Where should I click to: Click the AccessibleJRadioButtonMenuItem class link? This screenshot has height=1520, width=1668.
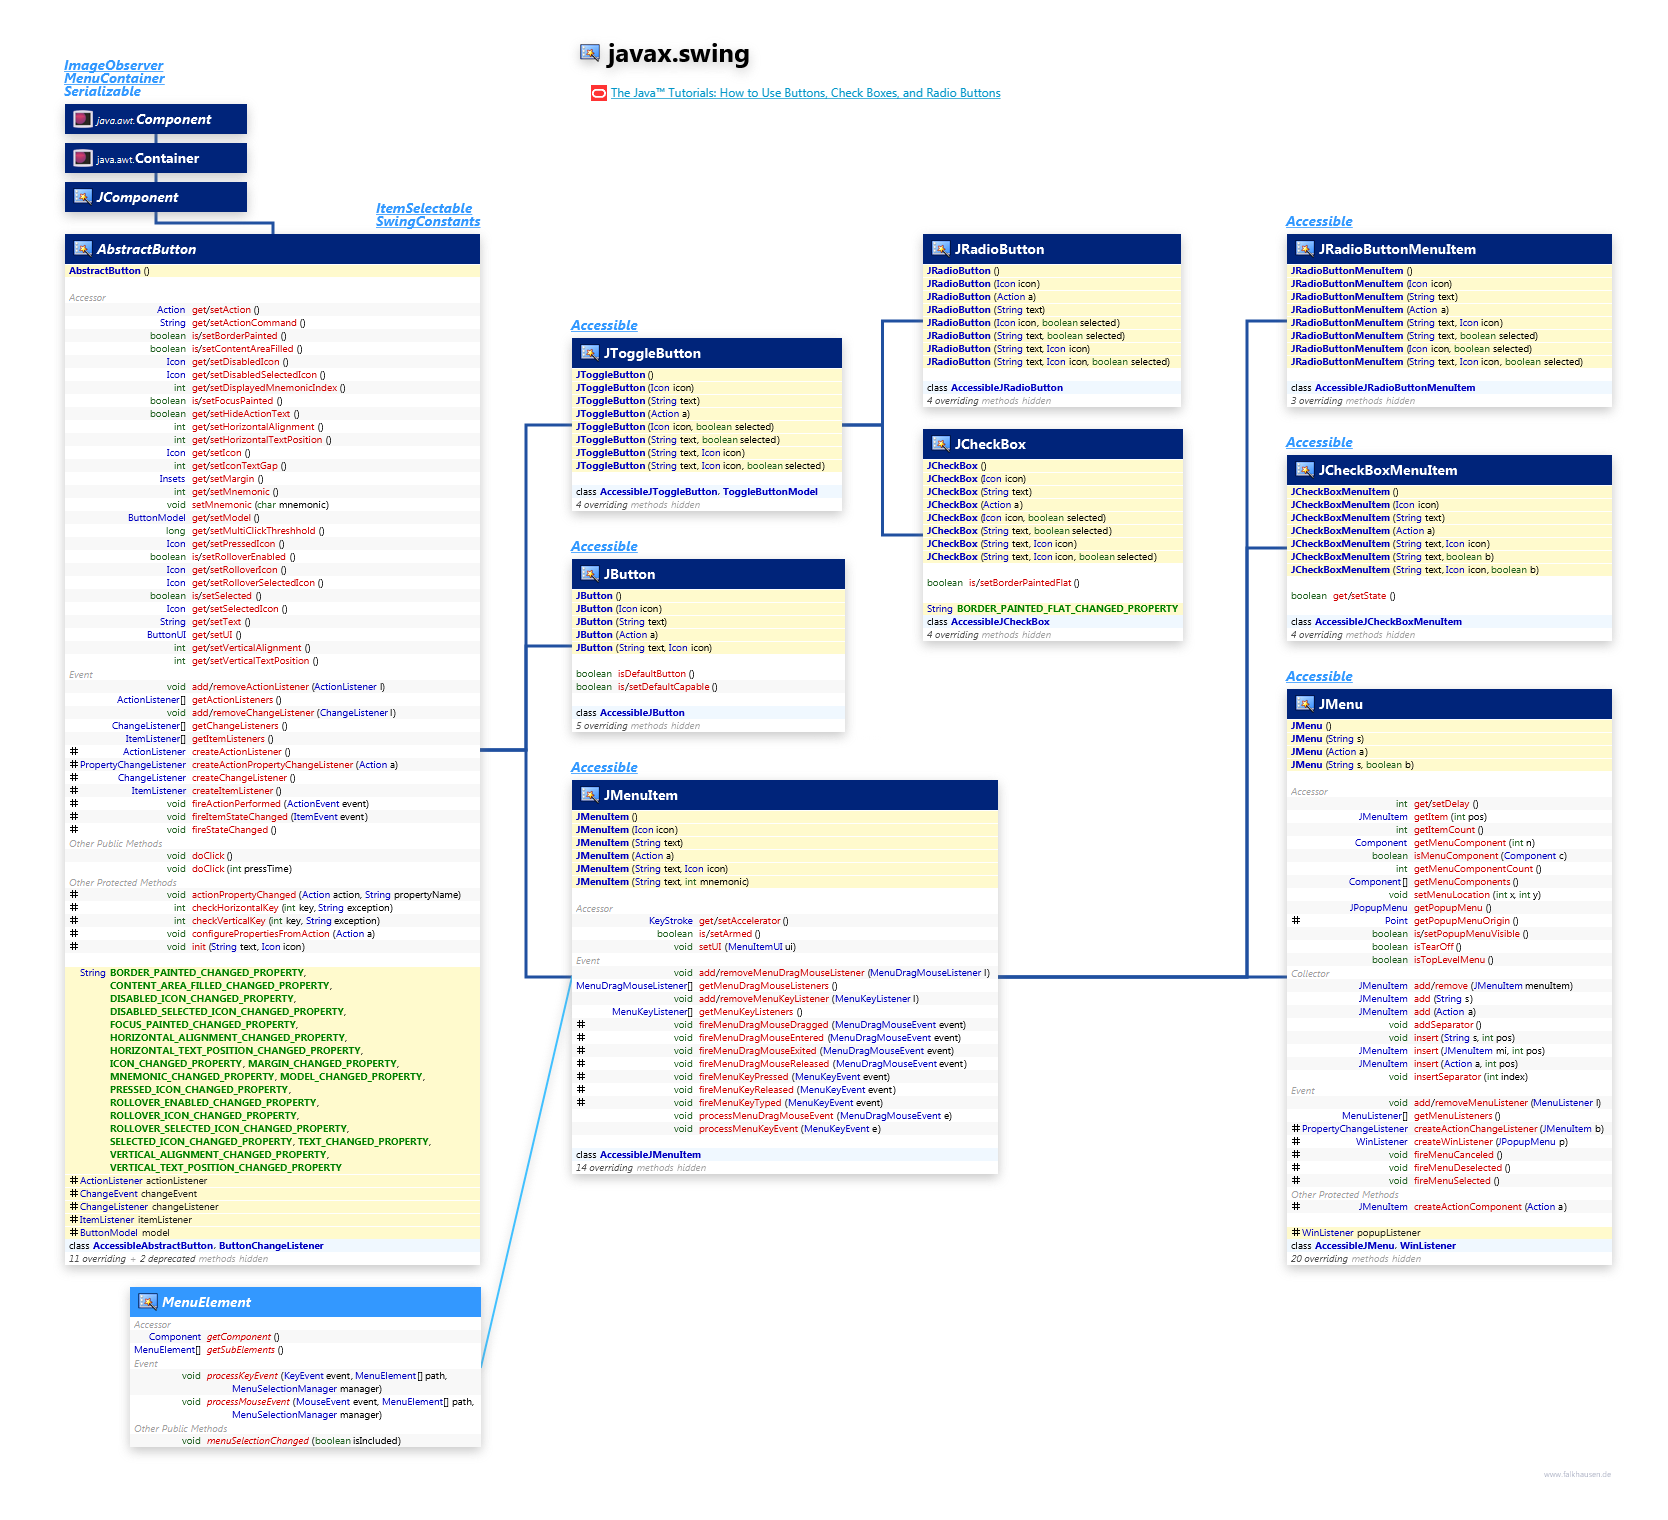(x=1395, y=388)
